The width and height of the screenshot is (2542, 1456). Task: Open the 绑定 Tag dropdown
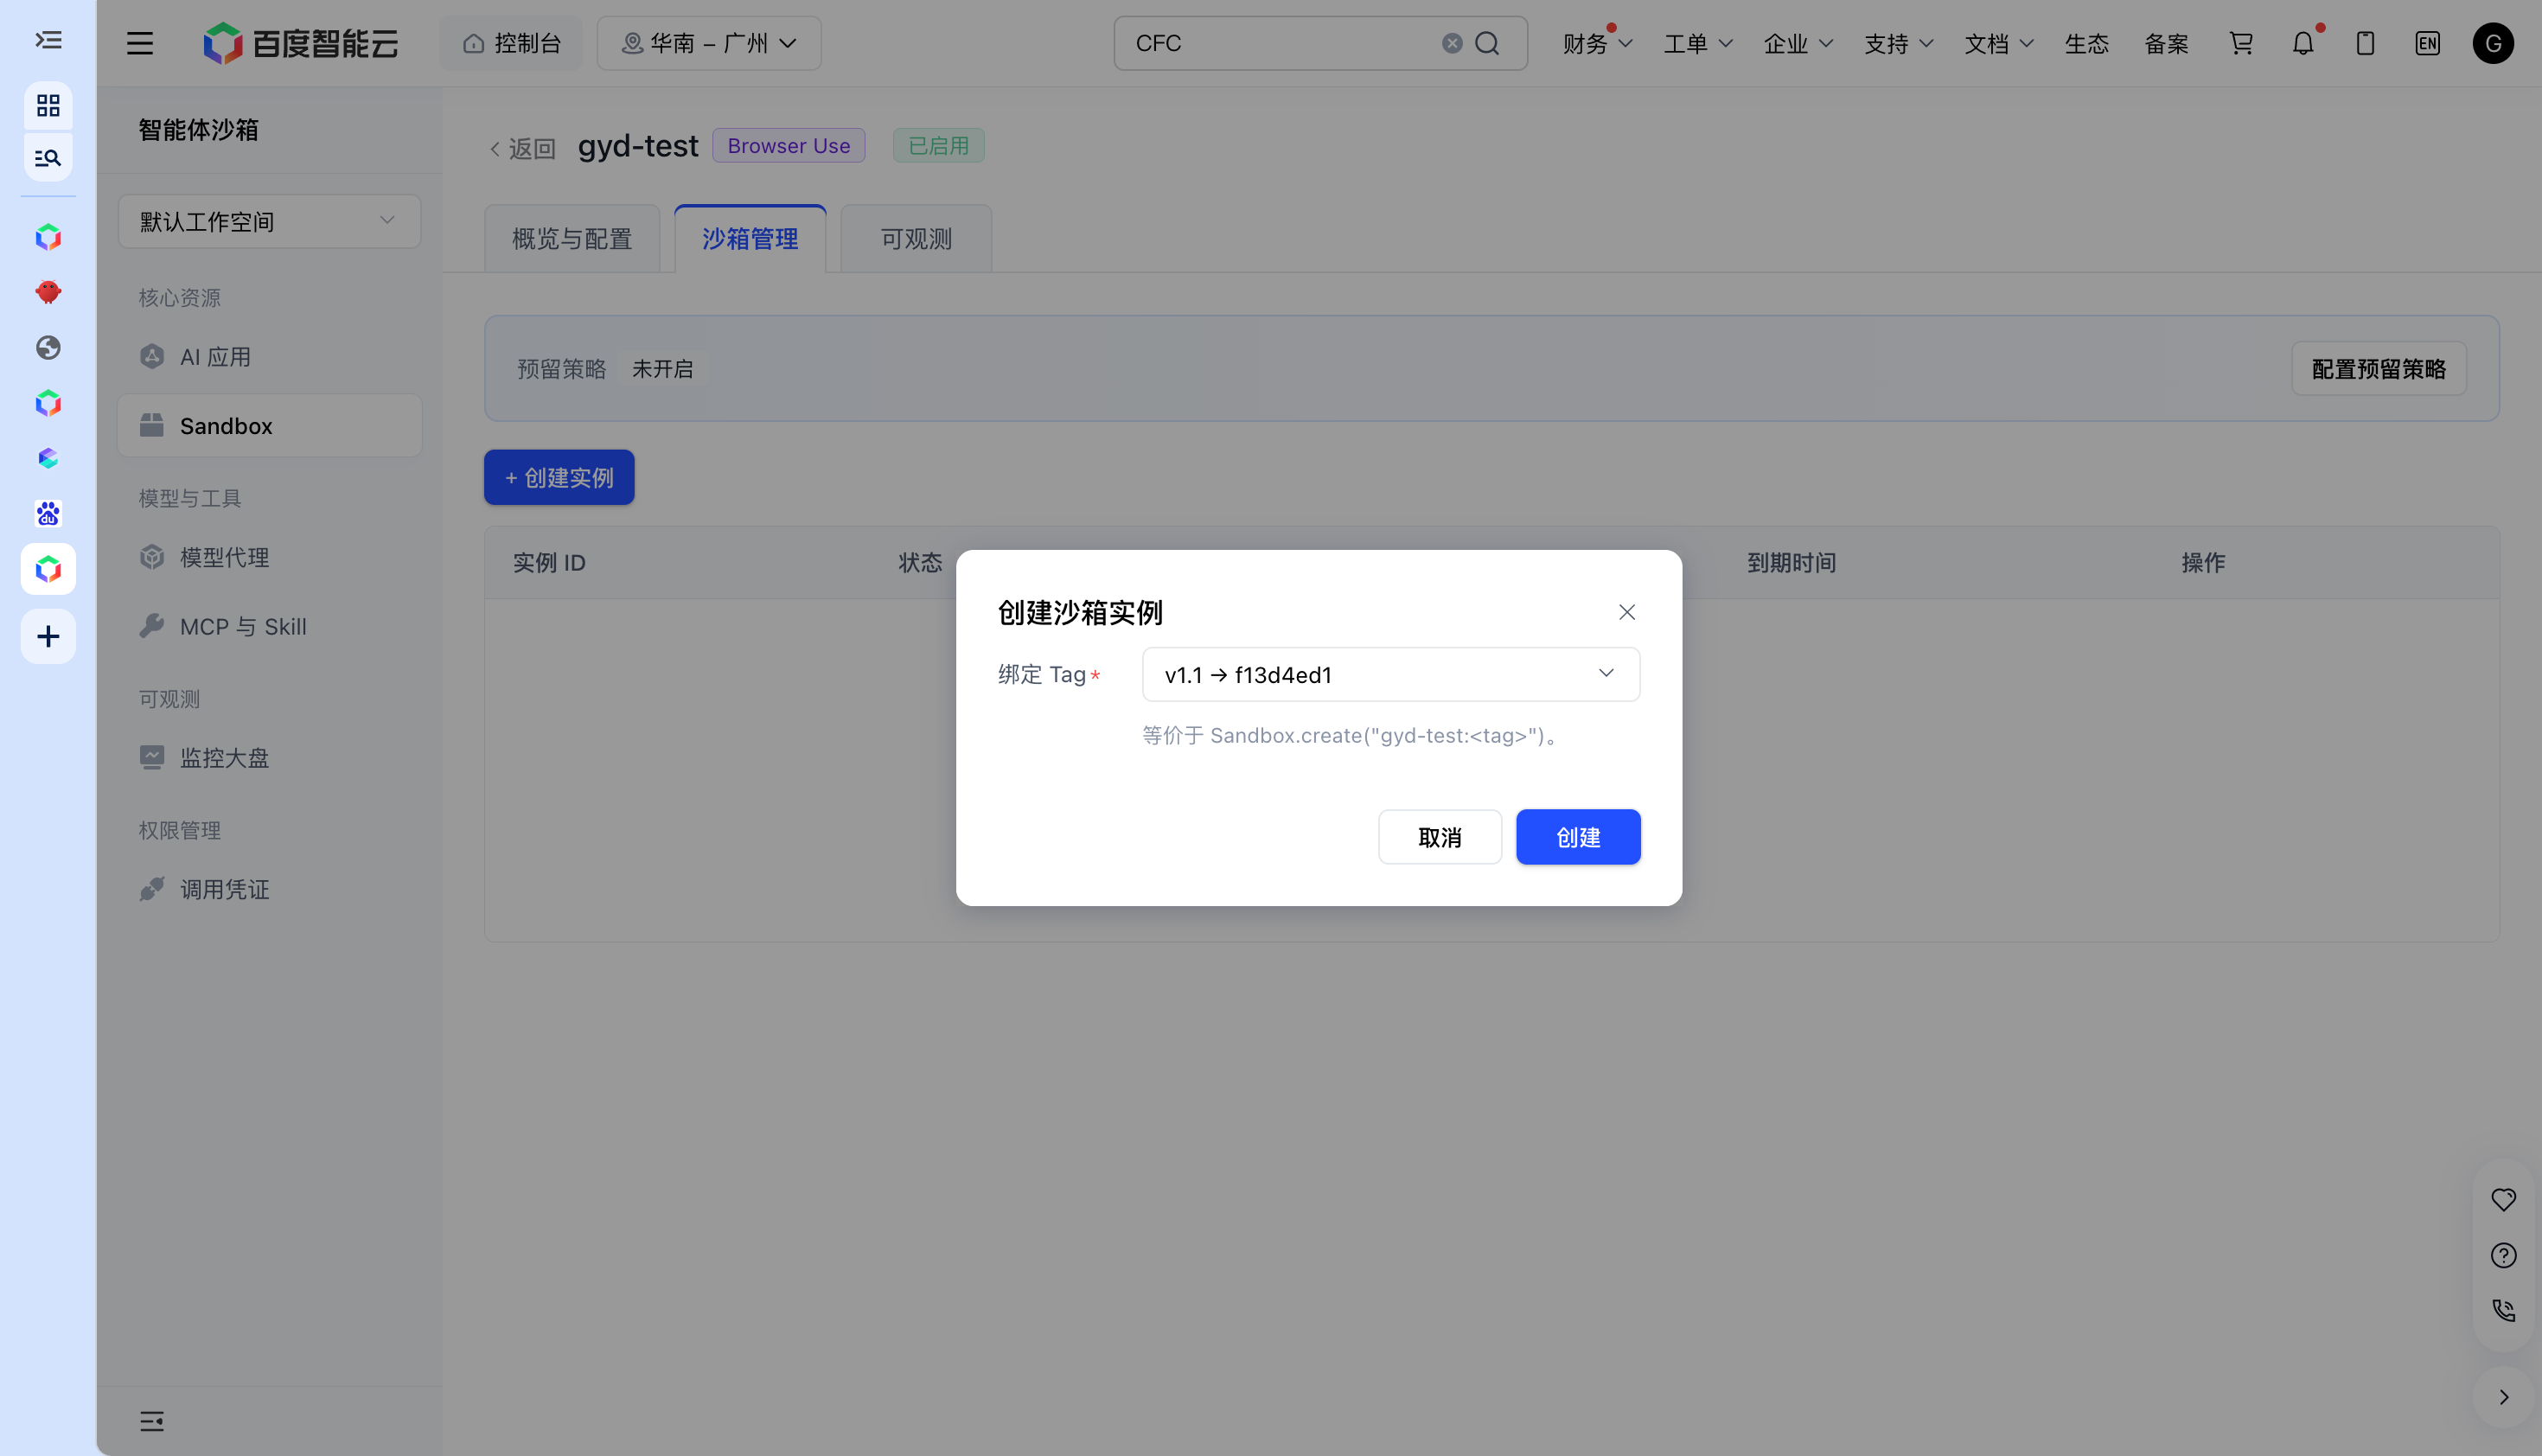tap(1391, 674)
